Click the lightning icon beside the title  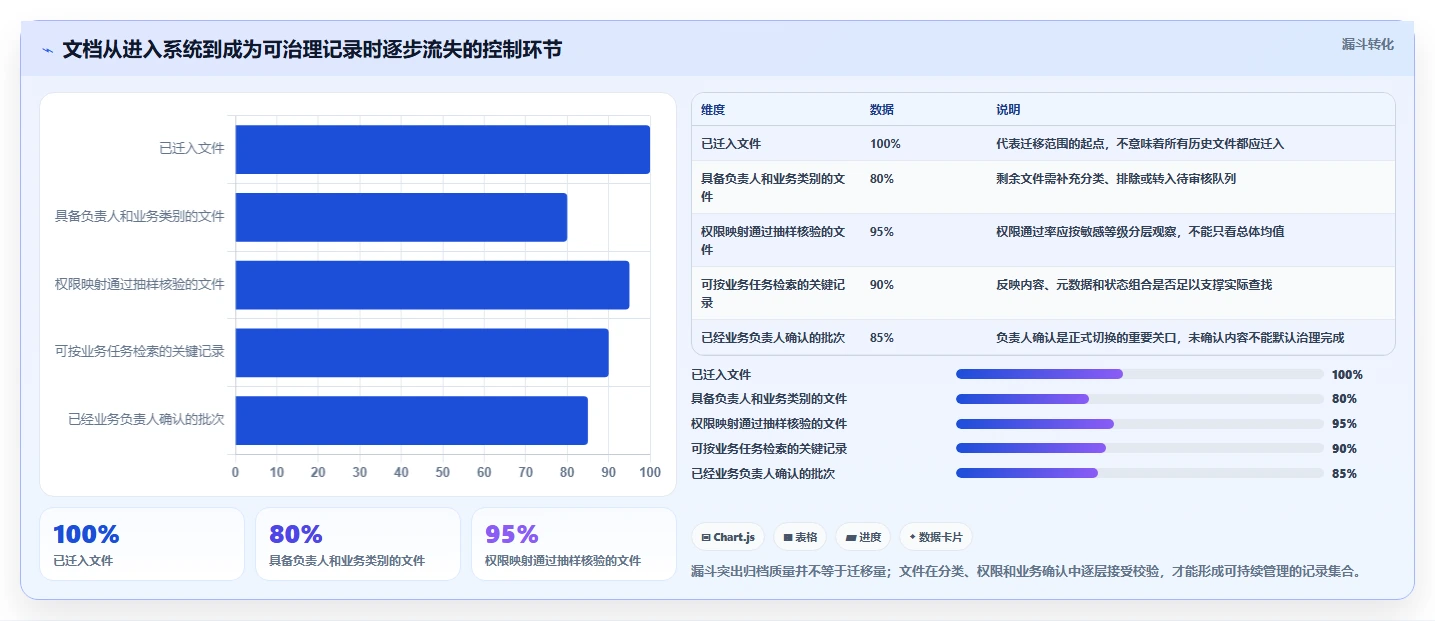pyautogui.click(x=47, y=50)
